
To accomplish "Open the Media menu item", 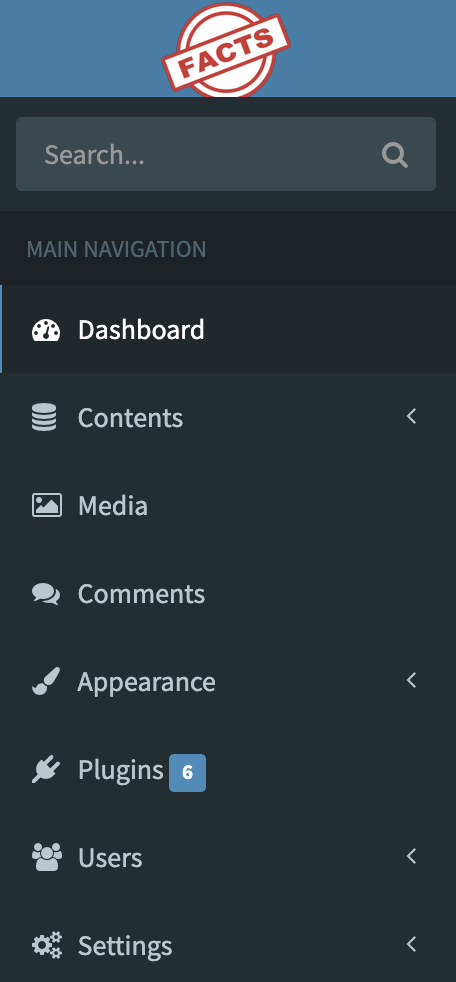I will tap(228, 505).
